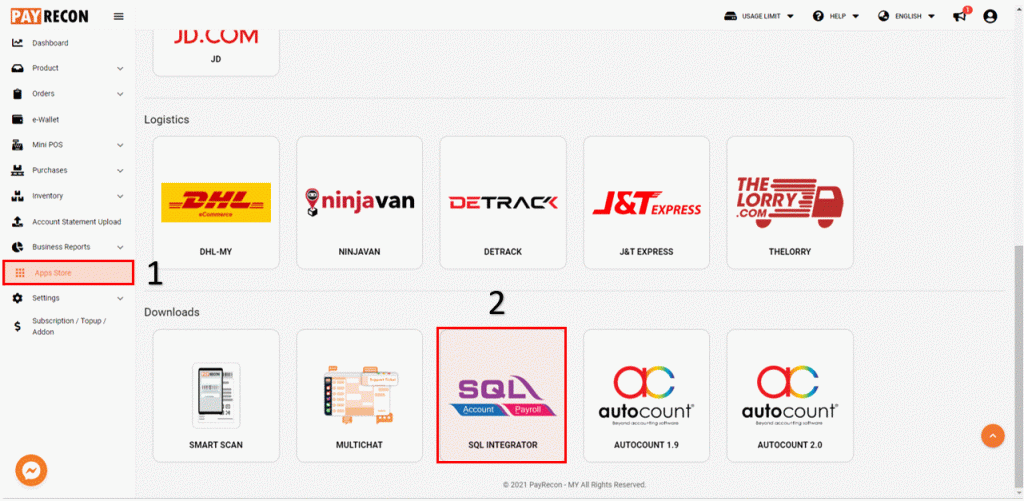Change language via English dropdown
This screenshot has height=501, width=1024.
click(906, 16)
